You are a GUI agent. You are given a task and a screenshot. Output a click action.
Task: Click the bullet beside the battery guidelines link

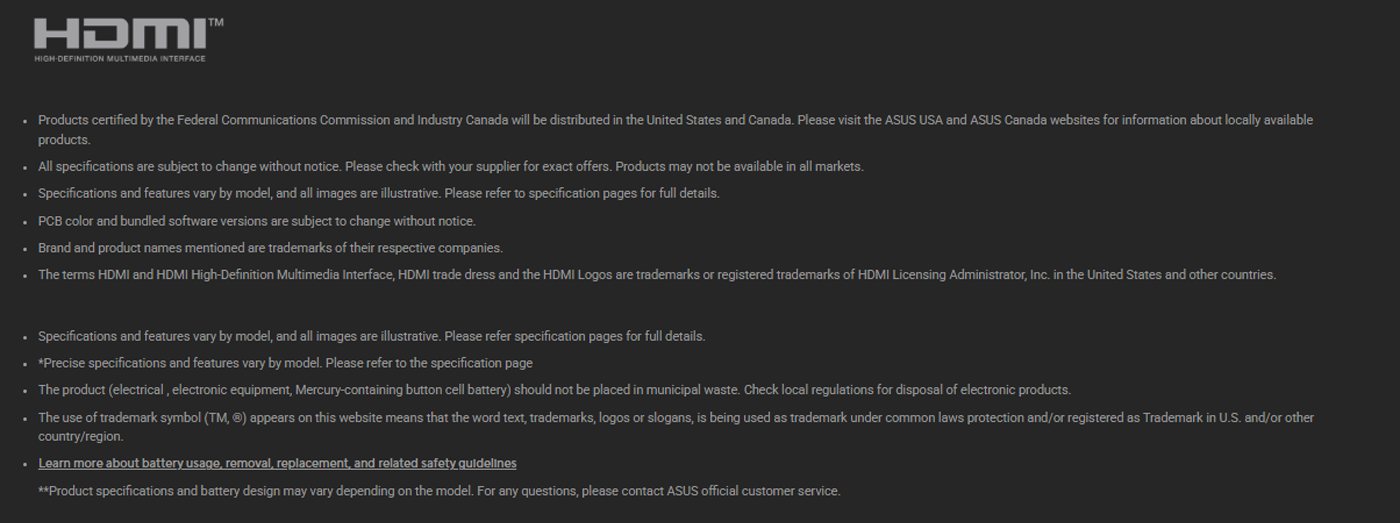[25, 465]
